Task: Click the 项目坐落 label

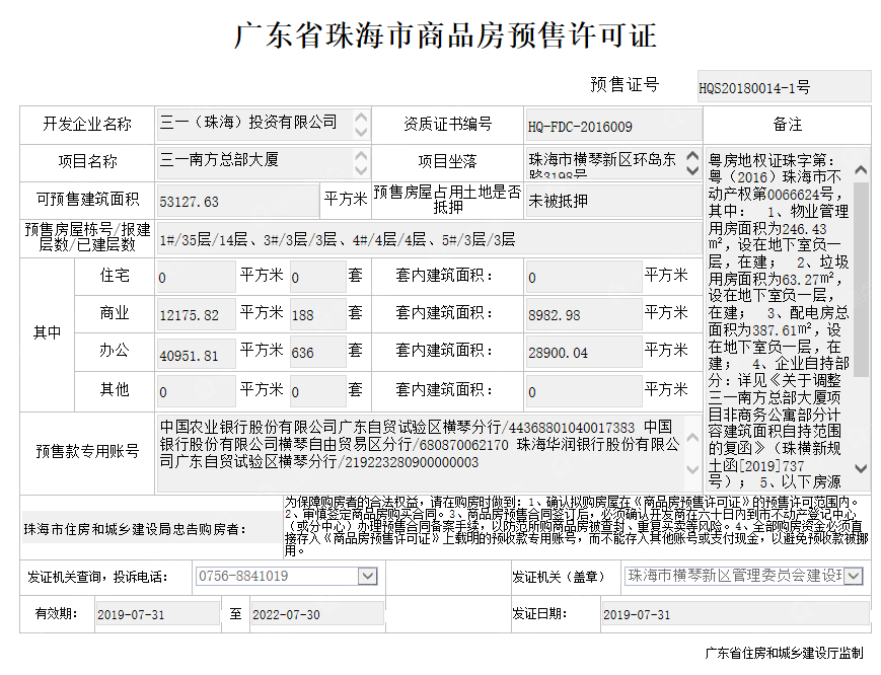Action: pos(447,162)
